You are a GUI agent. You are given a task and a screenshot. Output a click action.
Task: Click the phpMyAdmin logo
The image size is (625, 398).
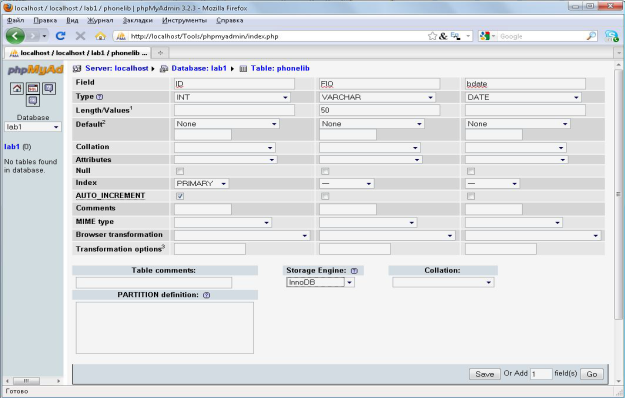[35, 70]
